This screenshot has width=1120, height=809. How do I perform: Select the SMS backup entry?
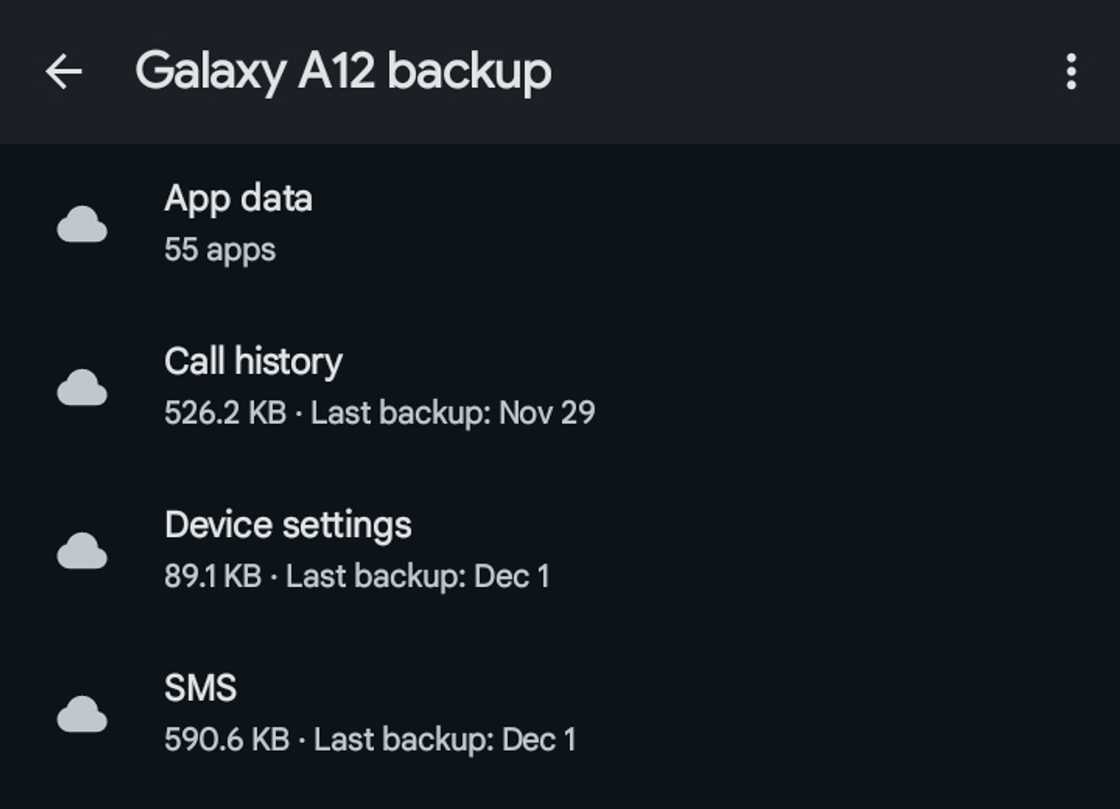(x=200, y=688)
